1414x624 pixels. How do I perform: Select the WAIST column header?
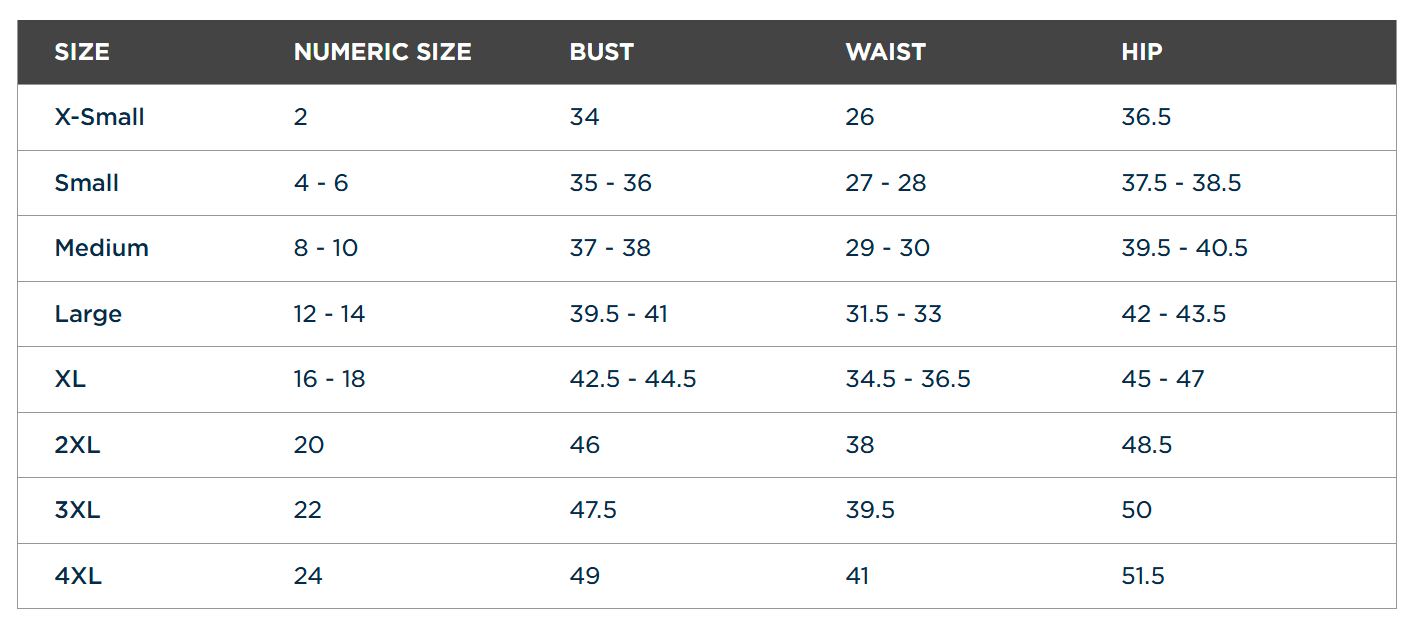[885, 52]
